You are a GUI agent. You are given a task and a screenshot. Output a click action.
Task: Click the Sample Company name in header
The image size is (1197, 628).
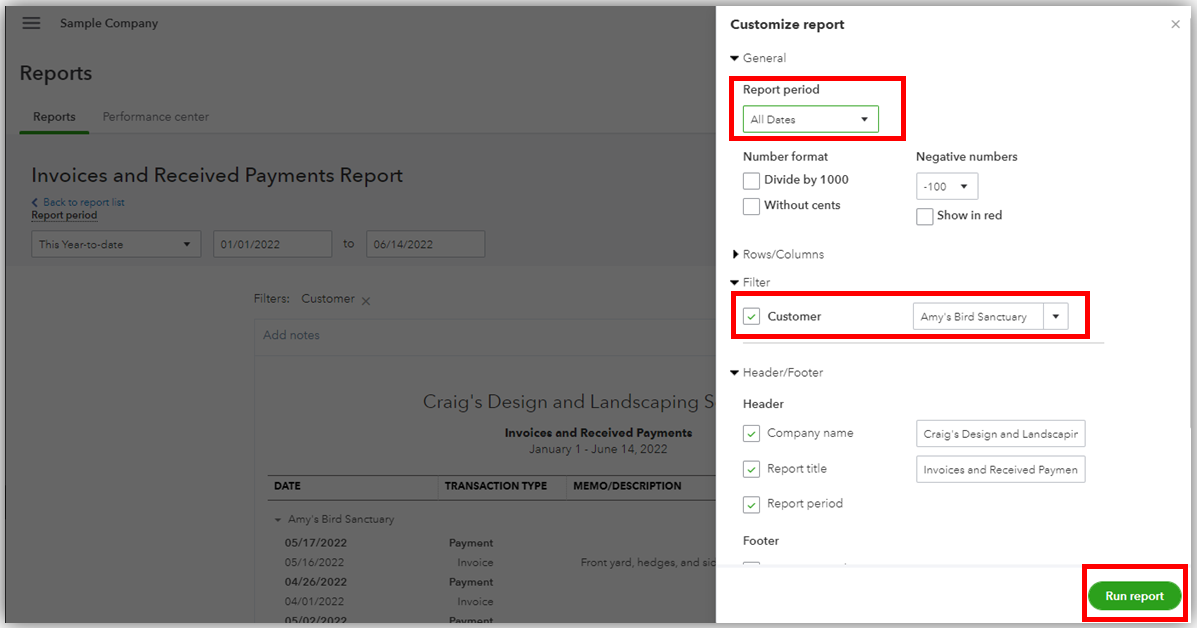coord(109,23)
